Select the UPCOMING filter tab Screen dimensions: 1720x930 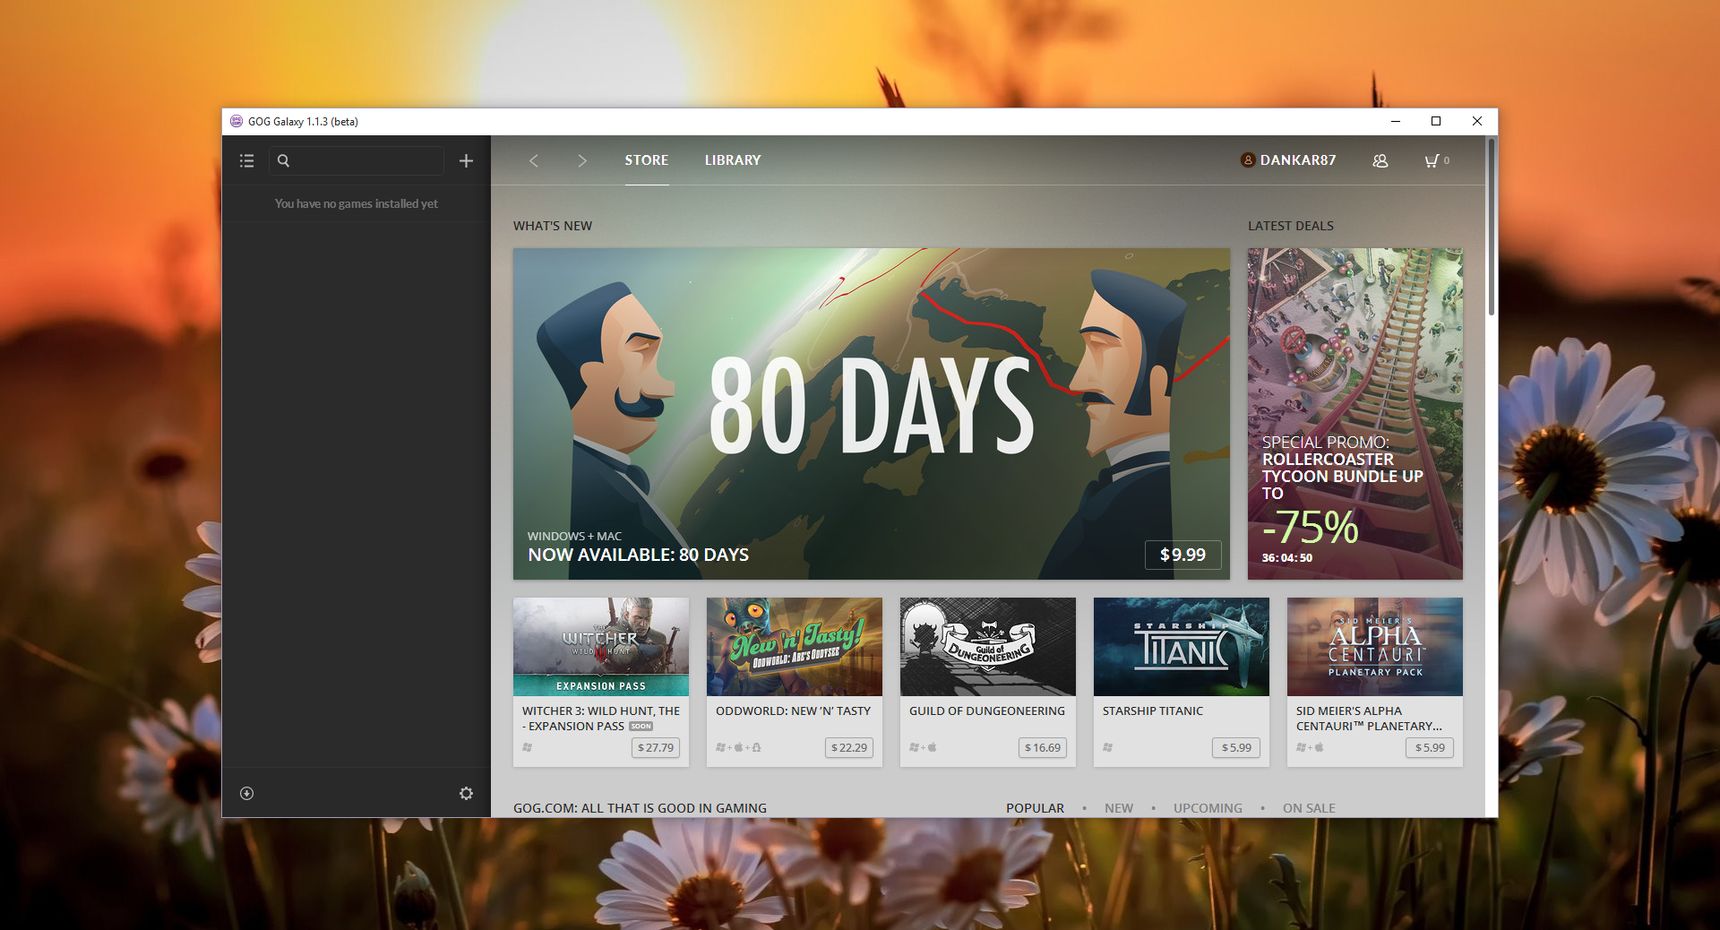pyautogui.click(x=1208, y=808)
